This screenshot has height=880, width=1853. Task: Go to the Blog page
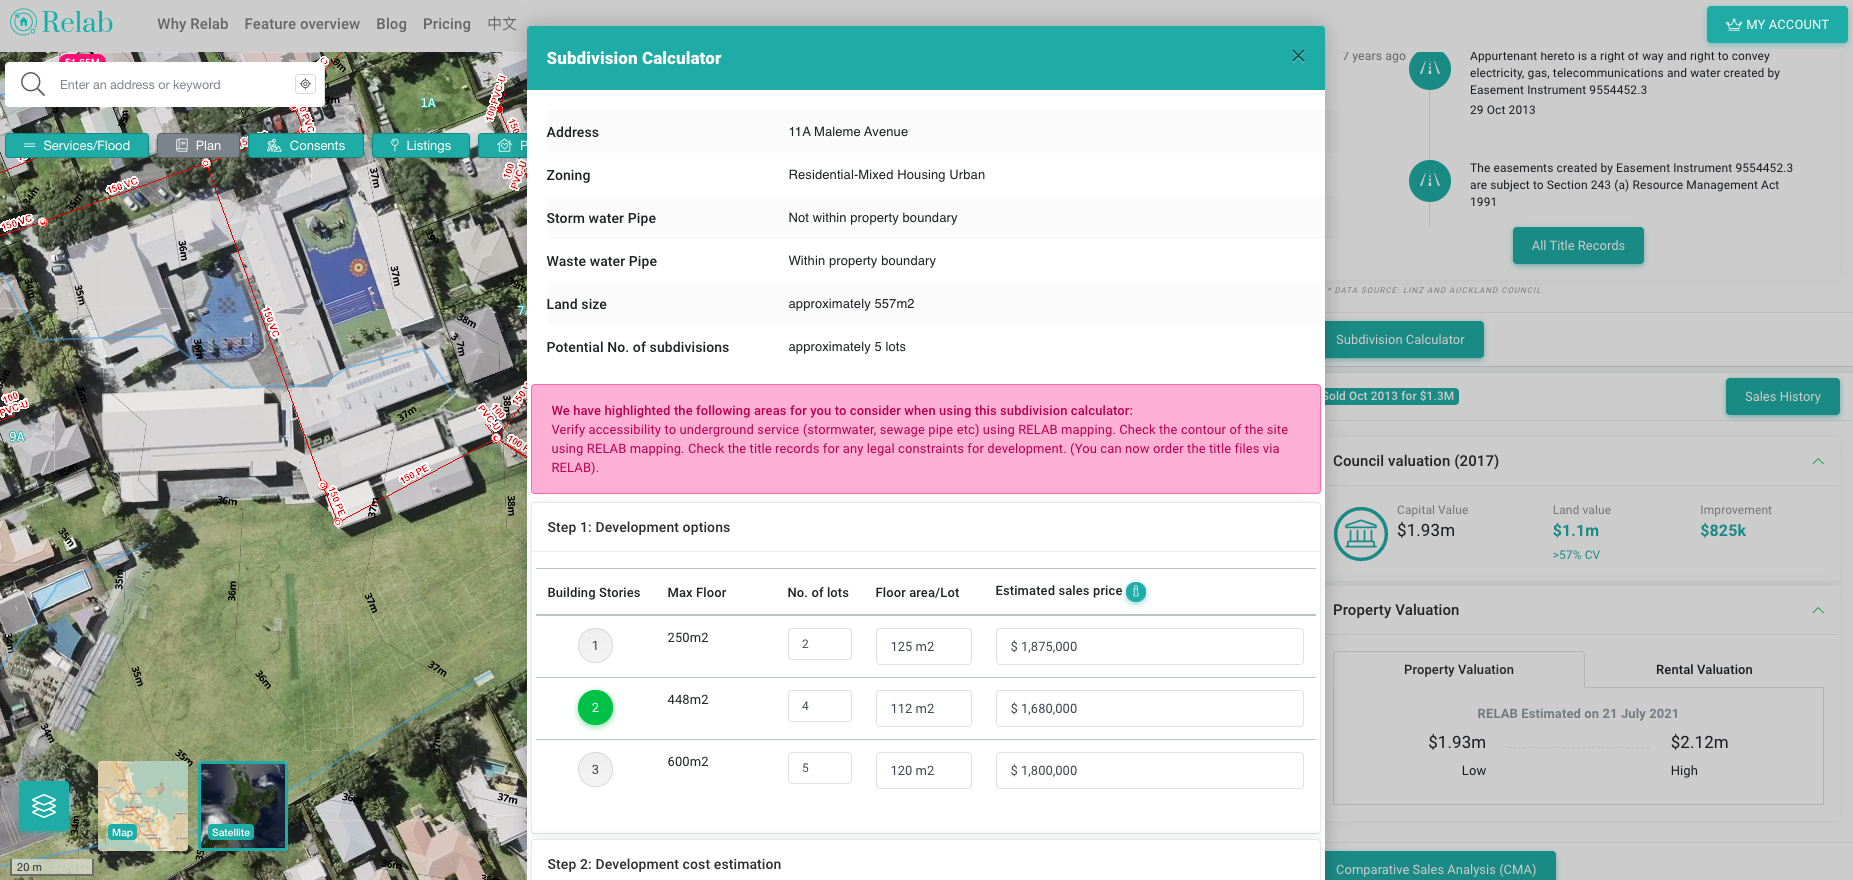tap(391, 24)
